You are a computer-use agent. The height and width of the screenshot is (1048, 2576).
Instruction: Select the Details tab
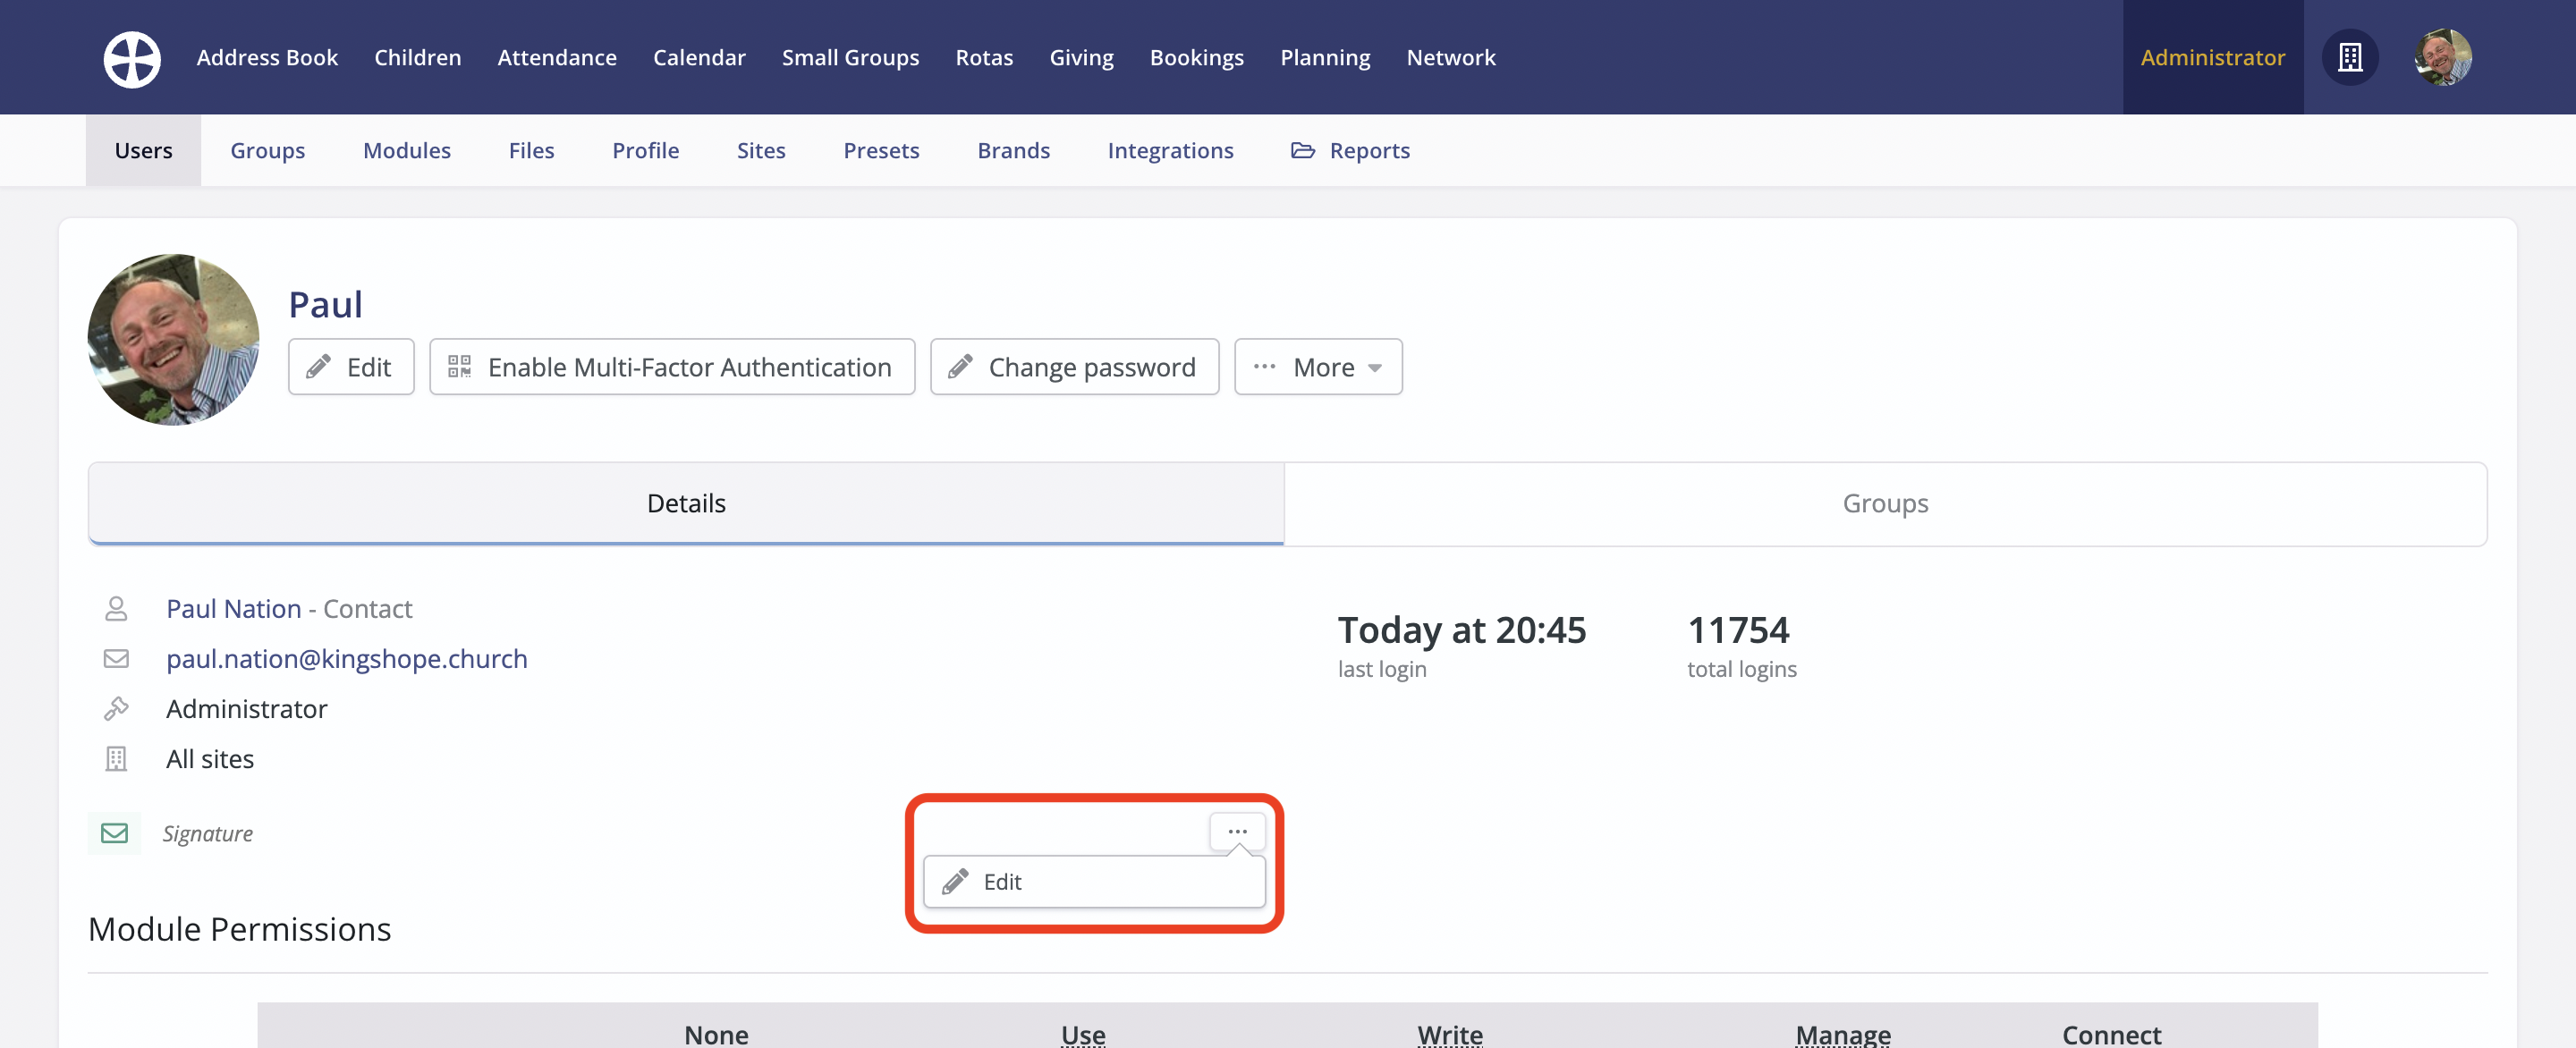tap(686, 503)
